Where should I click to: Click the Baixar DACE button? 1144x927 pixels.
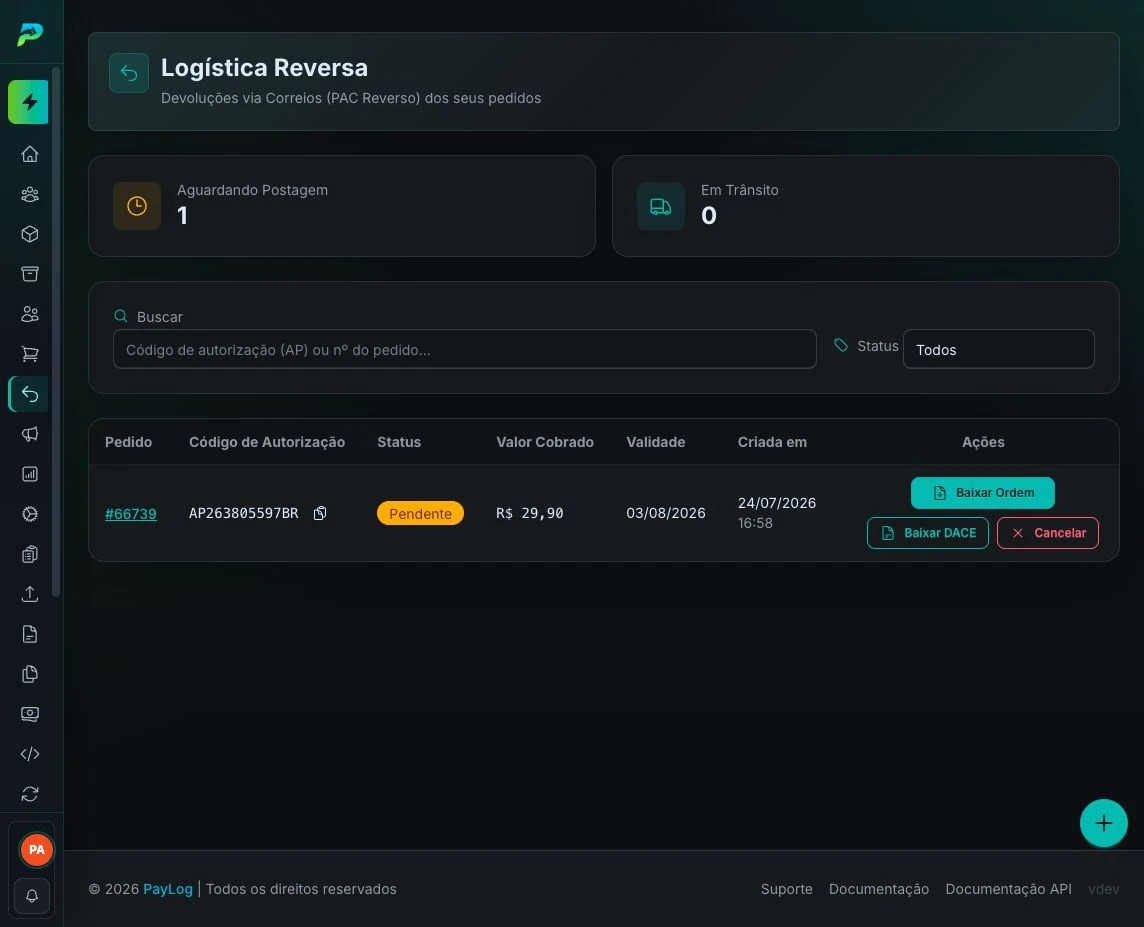[x=927, y=533]
